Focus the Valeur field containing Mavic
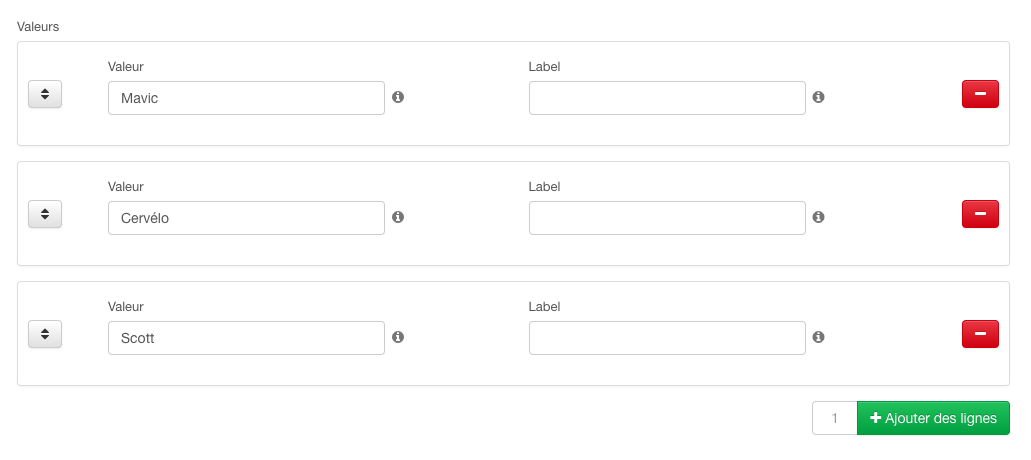Viewport: 1031px width, 460px height. (246, 98)
